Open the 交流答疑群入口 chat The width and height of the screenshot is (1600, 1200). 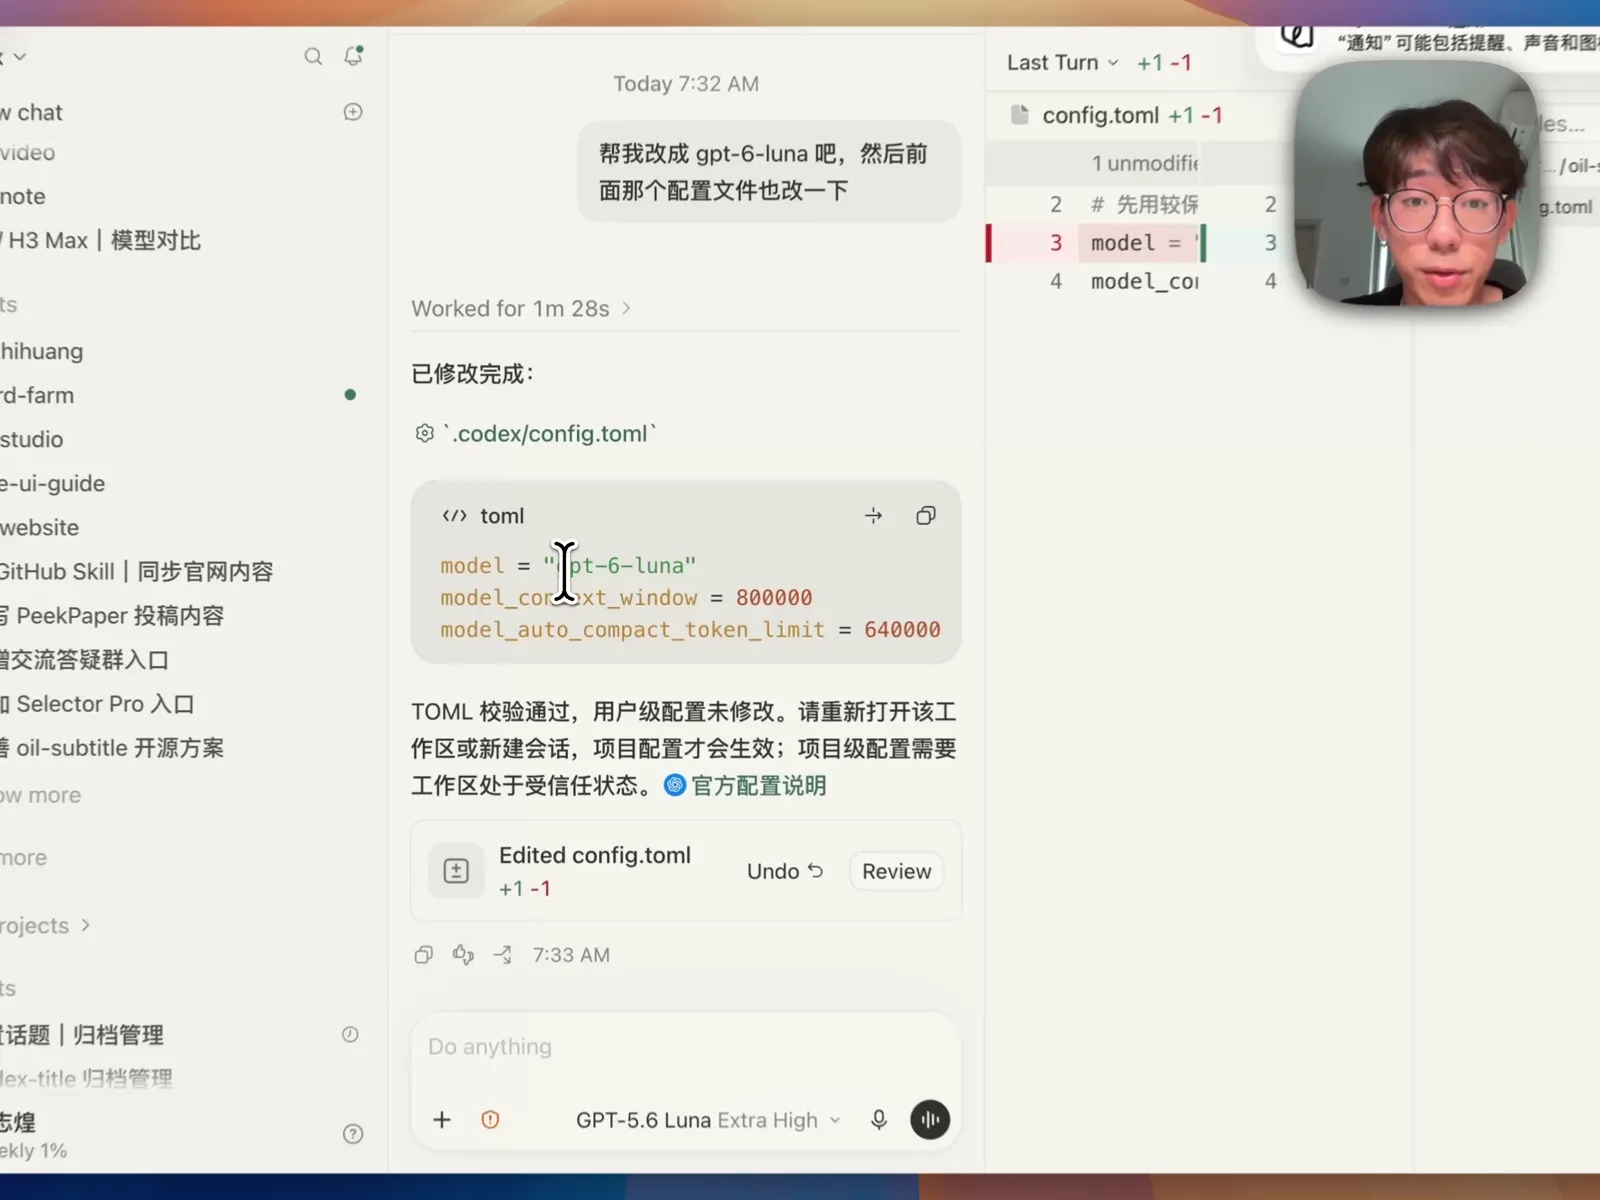[84, 660]
